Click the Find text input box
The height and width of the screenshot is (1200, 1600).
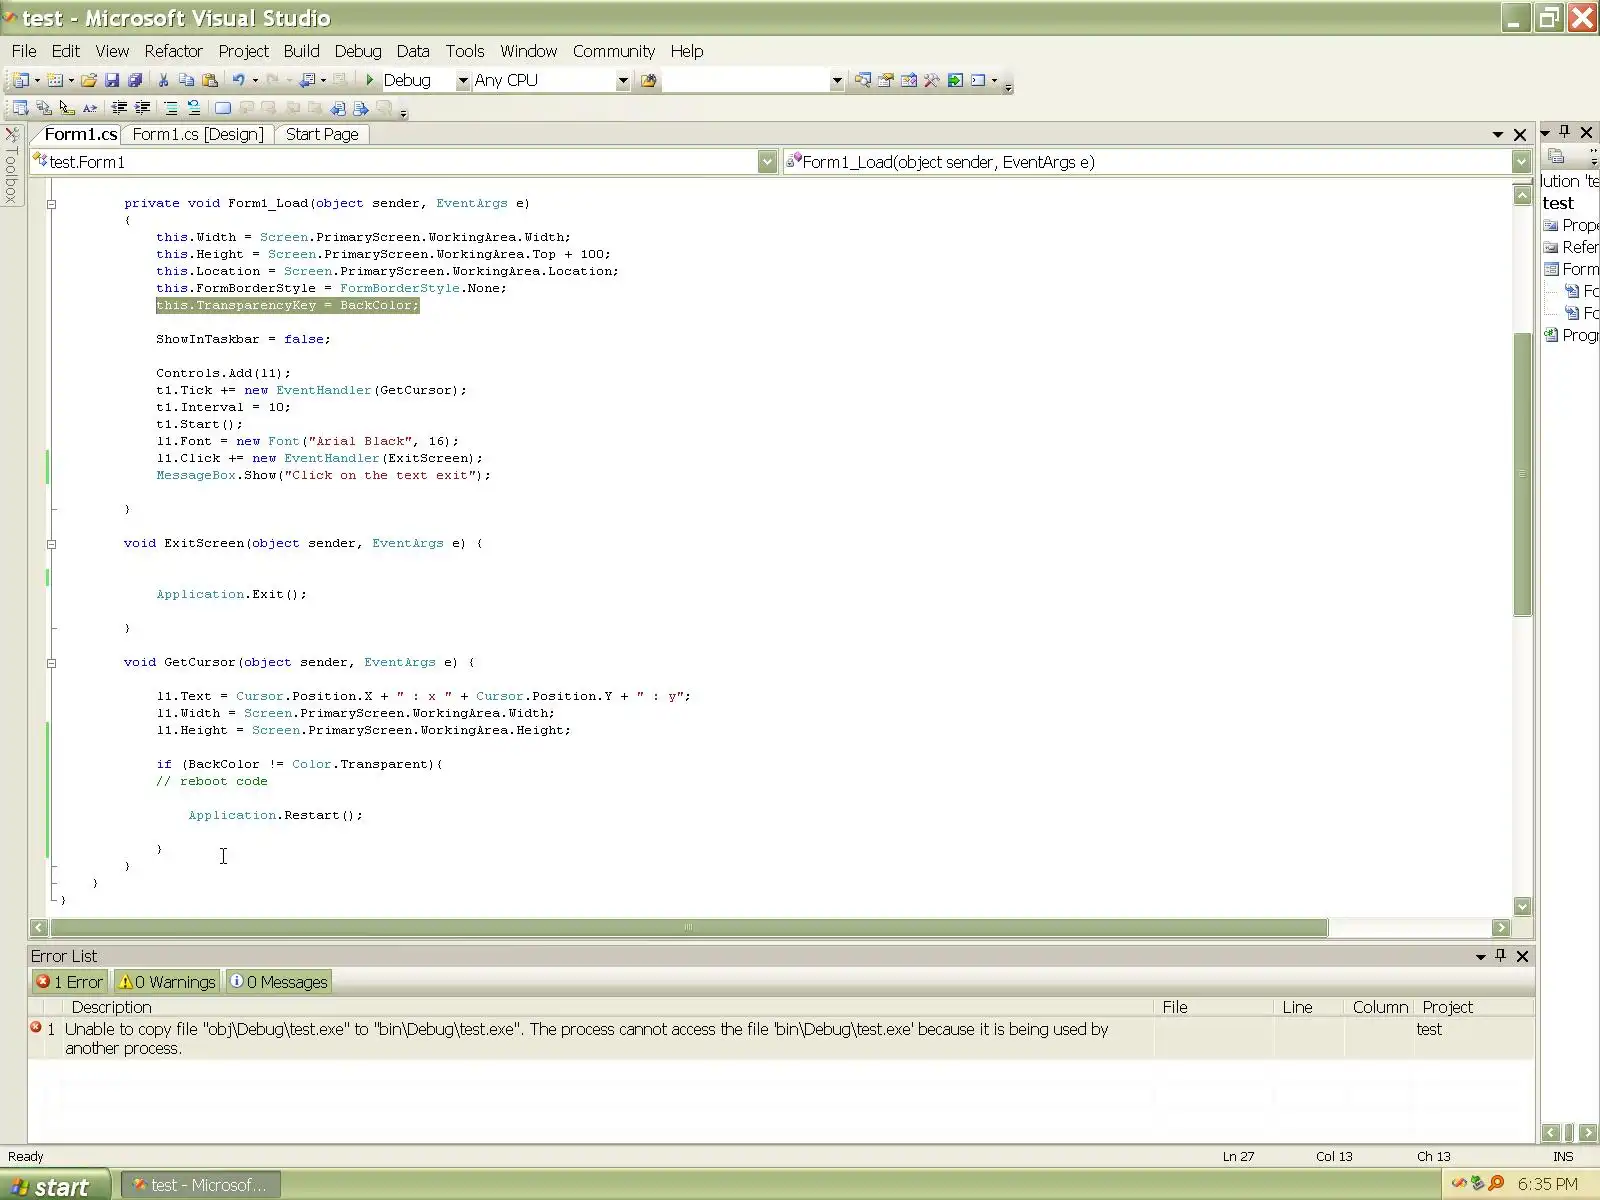[x=745, y=81]
